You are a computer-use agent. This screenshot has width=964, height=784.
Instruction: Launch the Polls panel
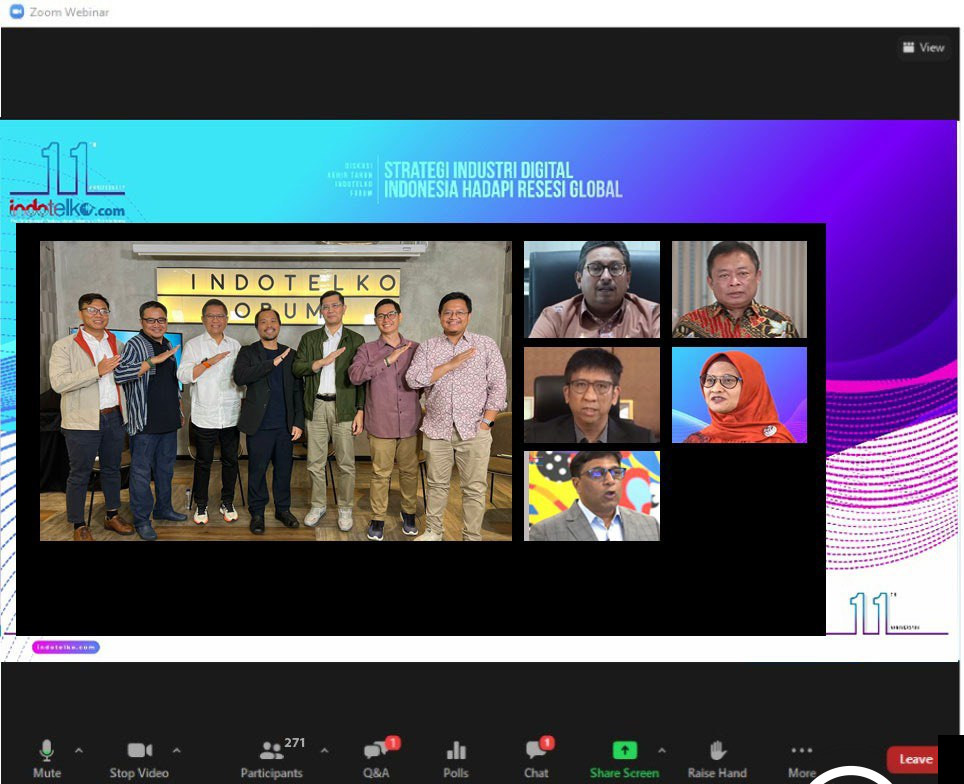point(455,757)
